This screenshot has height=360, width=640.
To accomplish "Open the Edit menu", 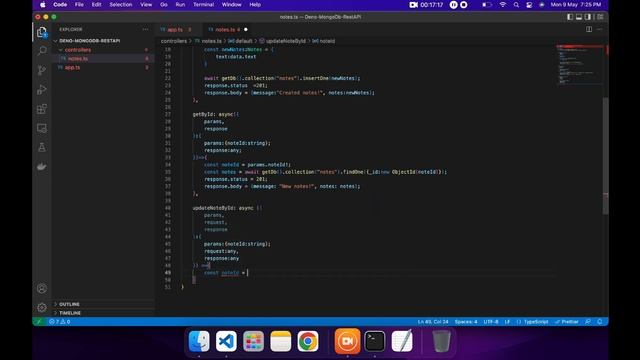I will (x=96, y=4).
